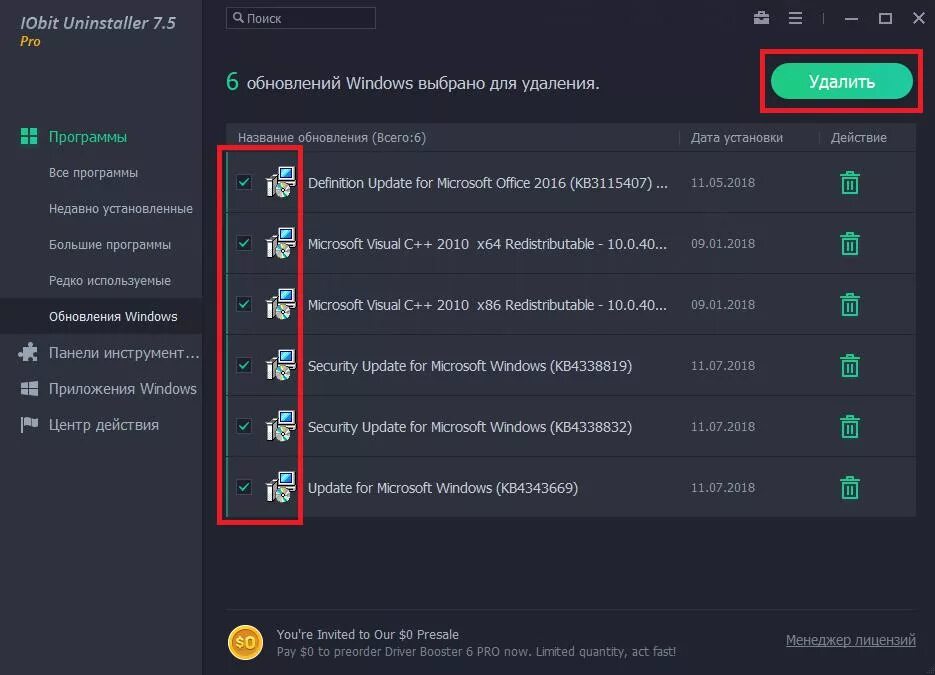Uncheck Security Update KB4338819 checkbox
The height and width of the screenshot is (675, 935).
coord(244,365)
